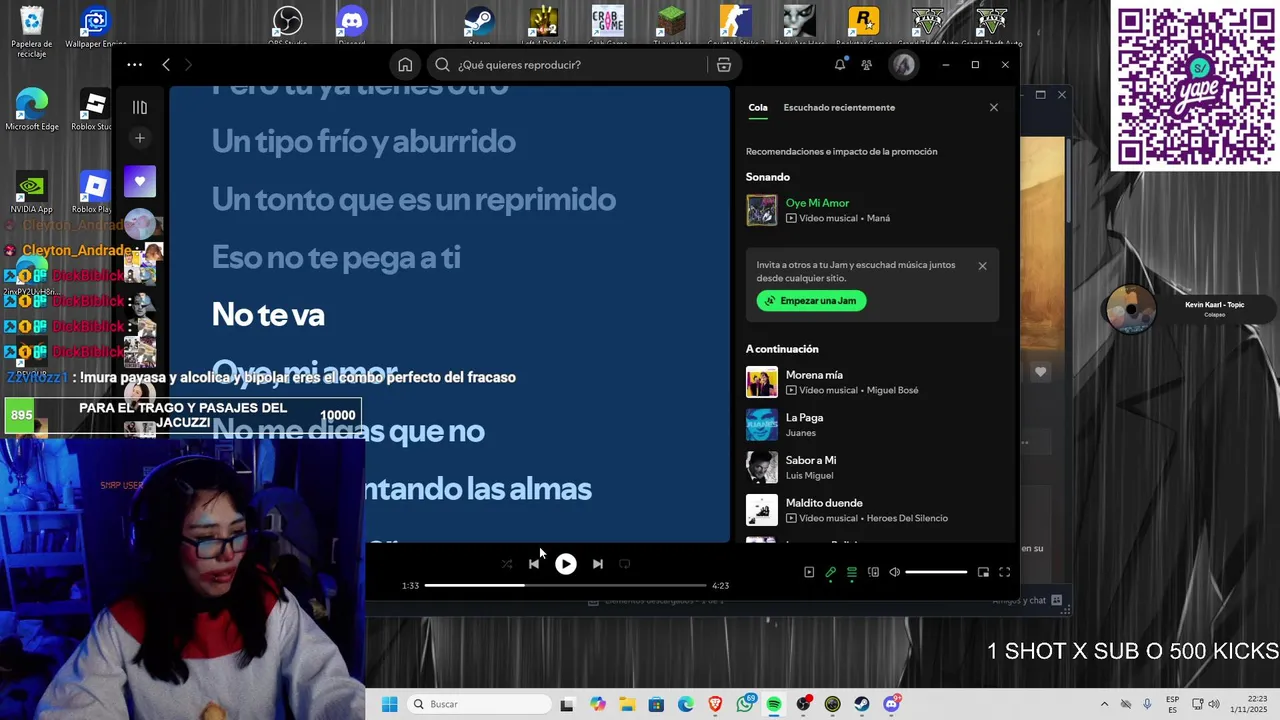Jump to lyric 'Un tipo frío y aburrido'
This screenshot has width=1280, height=720.
click(x=364, y=141)
